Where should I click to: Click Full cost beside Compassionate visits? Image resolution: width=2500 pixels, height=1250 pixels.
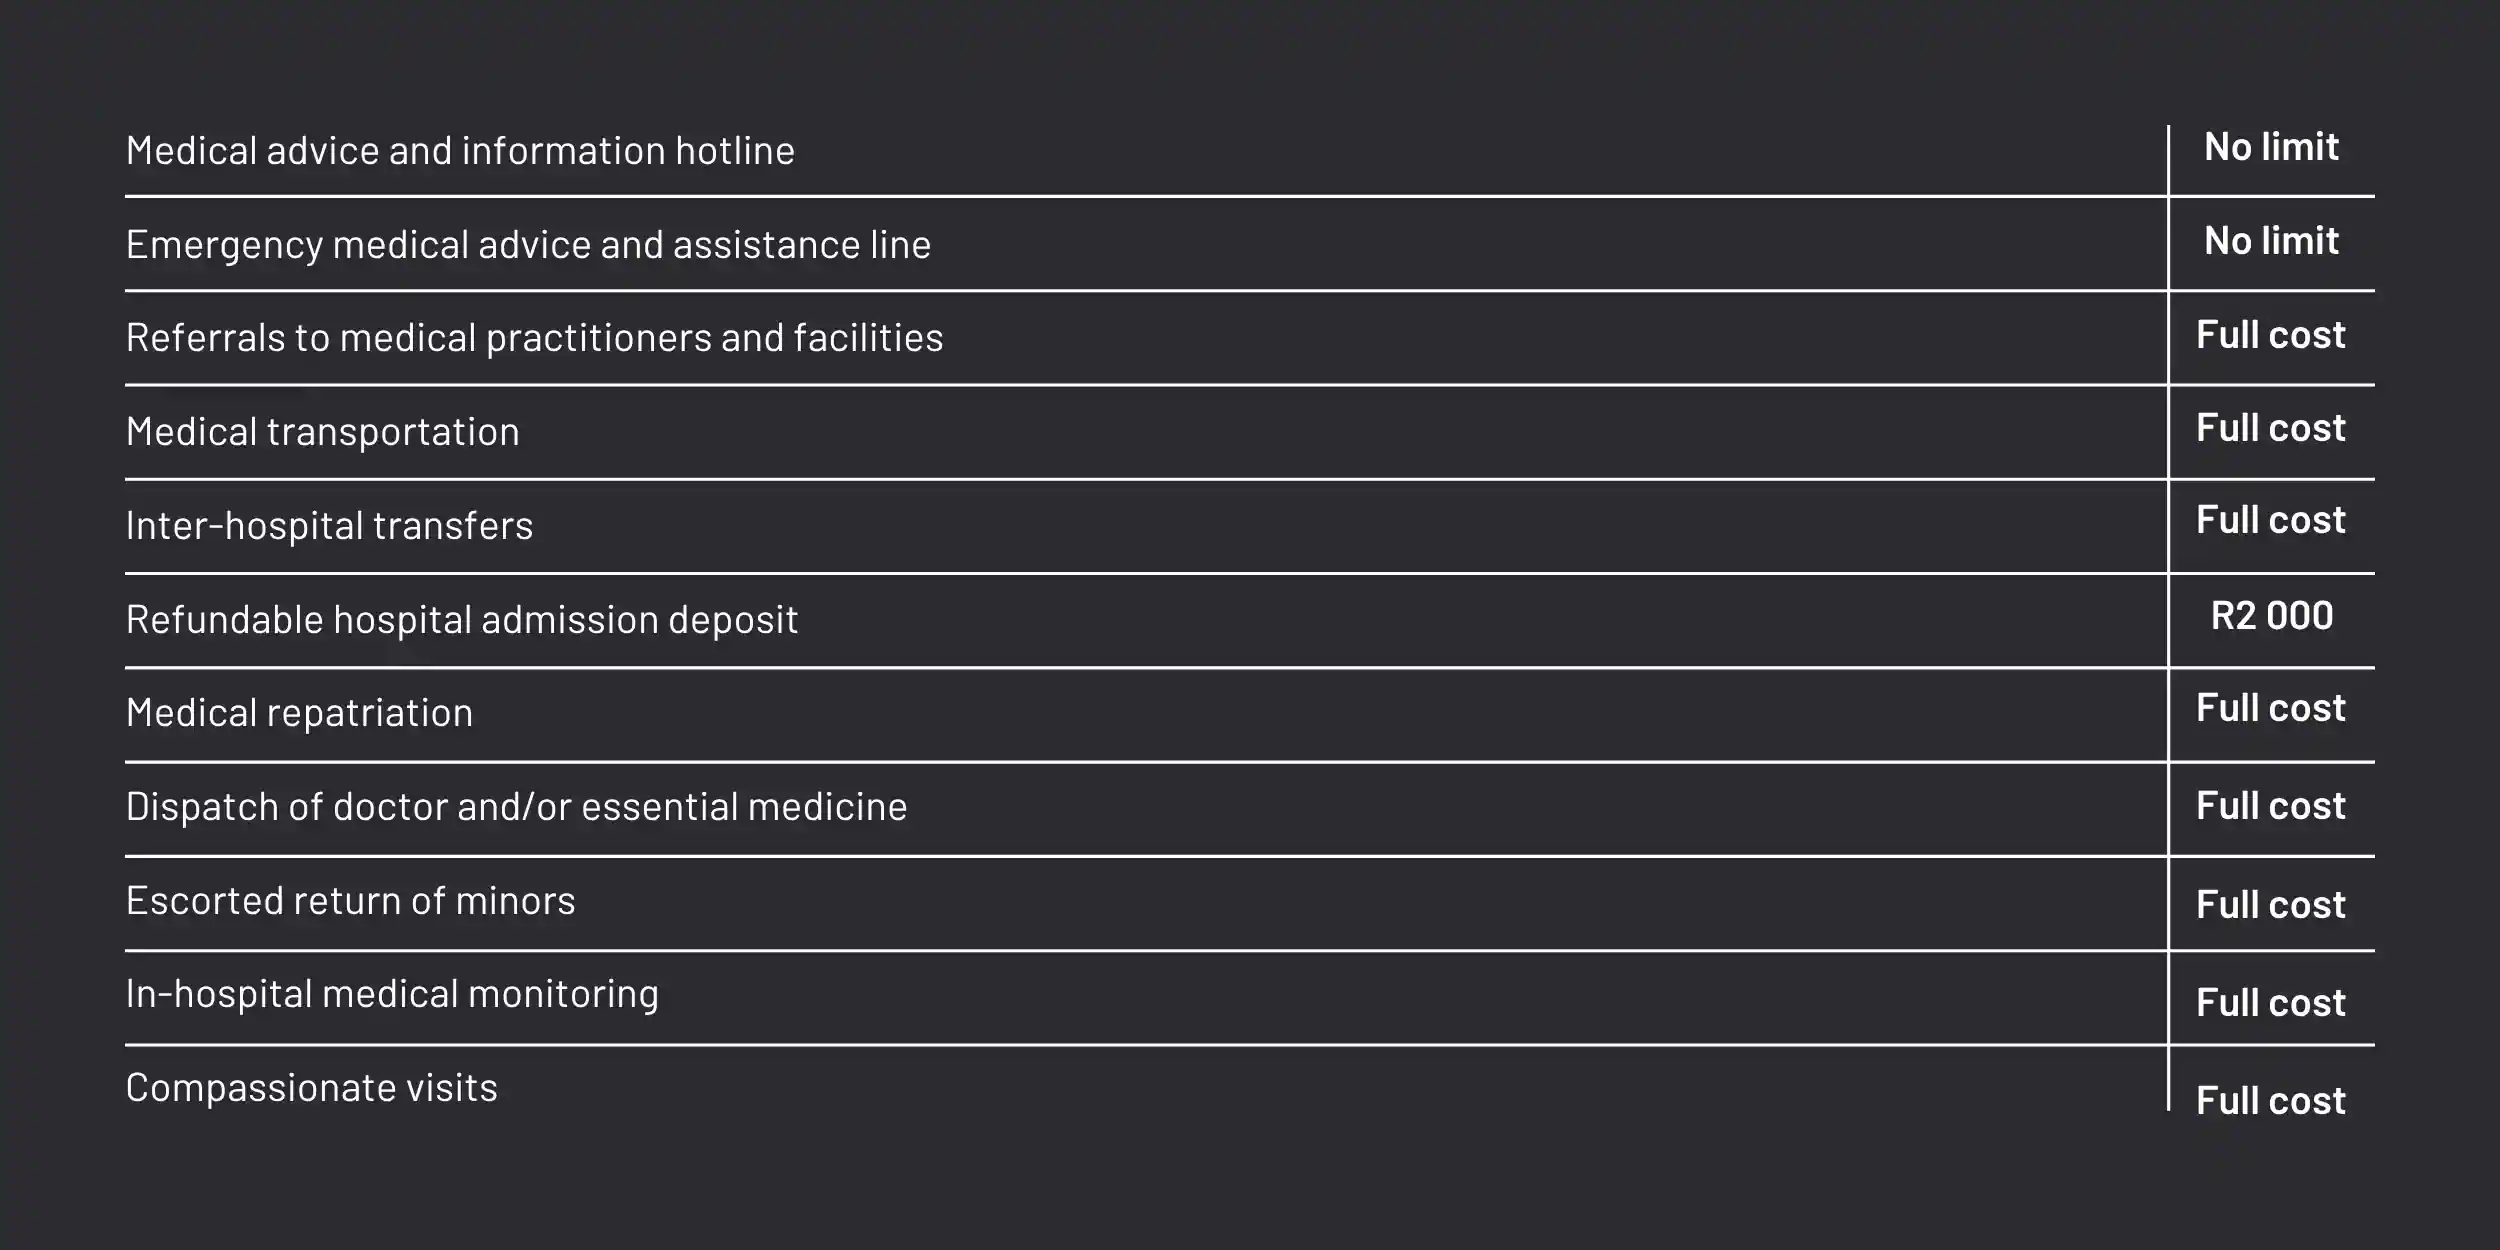coord(2270,1101)
